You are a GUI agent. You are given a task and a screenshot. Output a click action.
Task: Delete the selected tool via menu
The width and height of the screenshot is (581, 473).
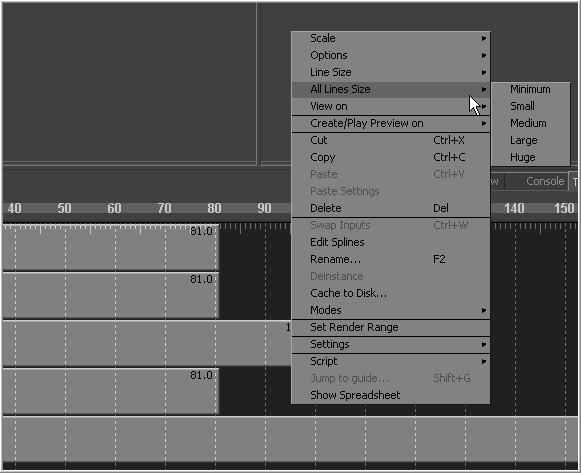click(391, 208)
